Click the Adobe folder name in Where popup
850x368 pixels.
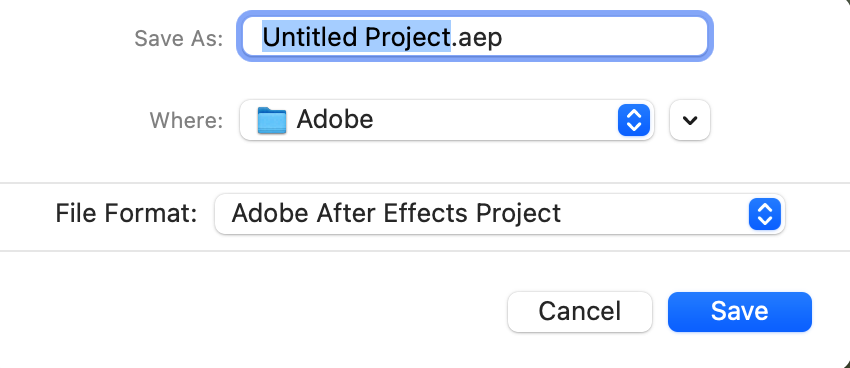coord(334,120)
